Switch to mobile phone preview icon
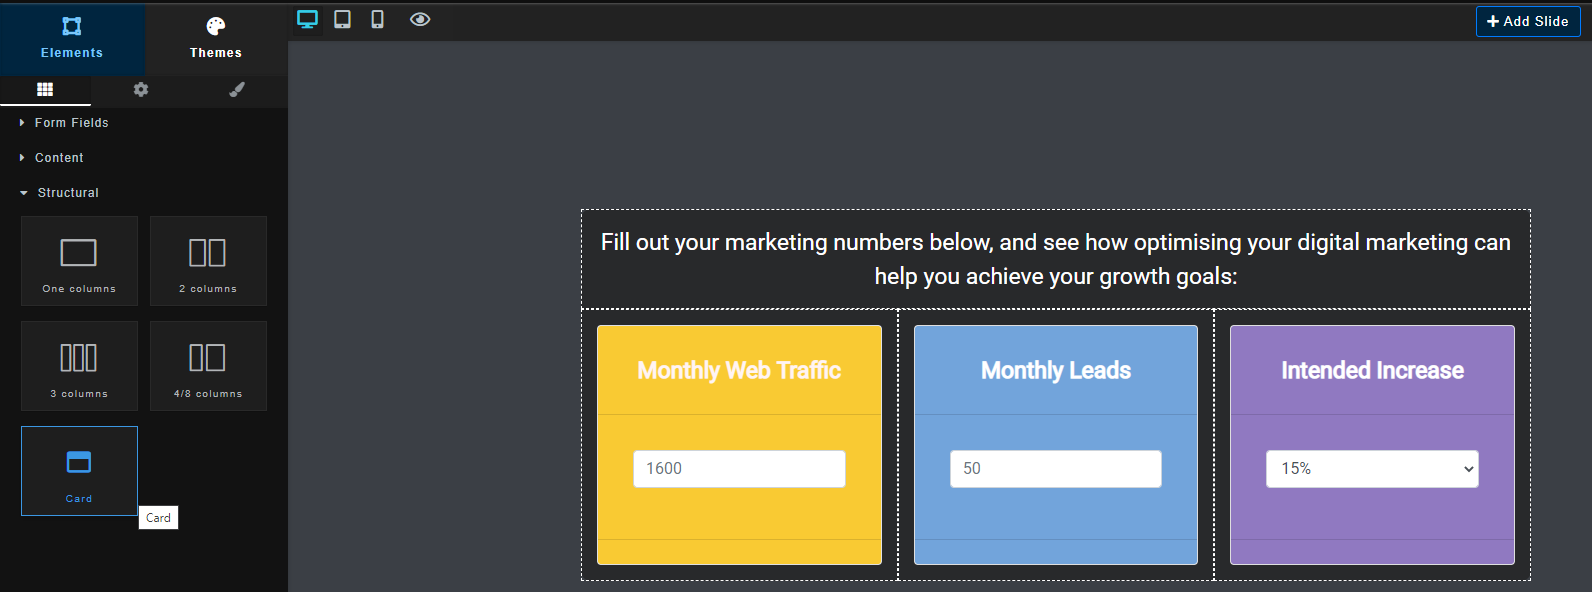The height and width of the screenshot is (592, 1592). pyautogui.click(x=377, y=19)
